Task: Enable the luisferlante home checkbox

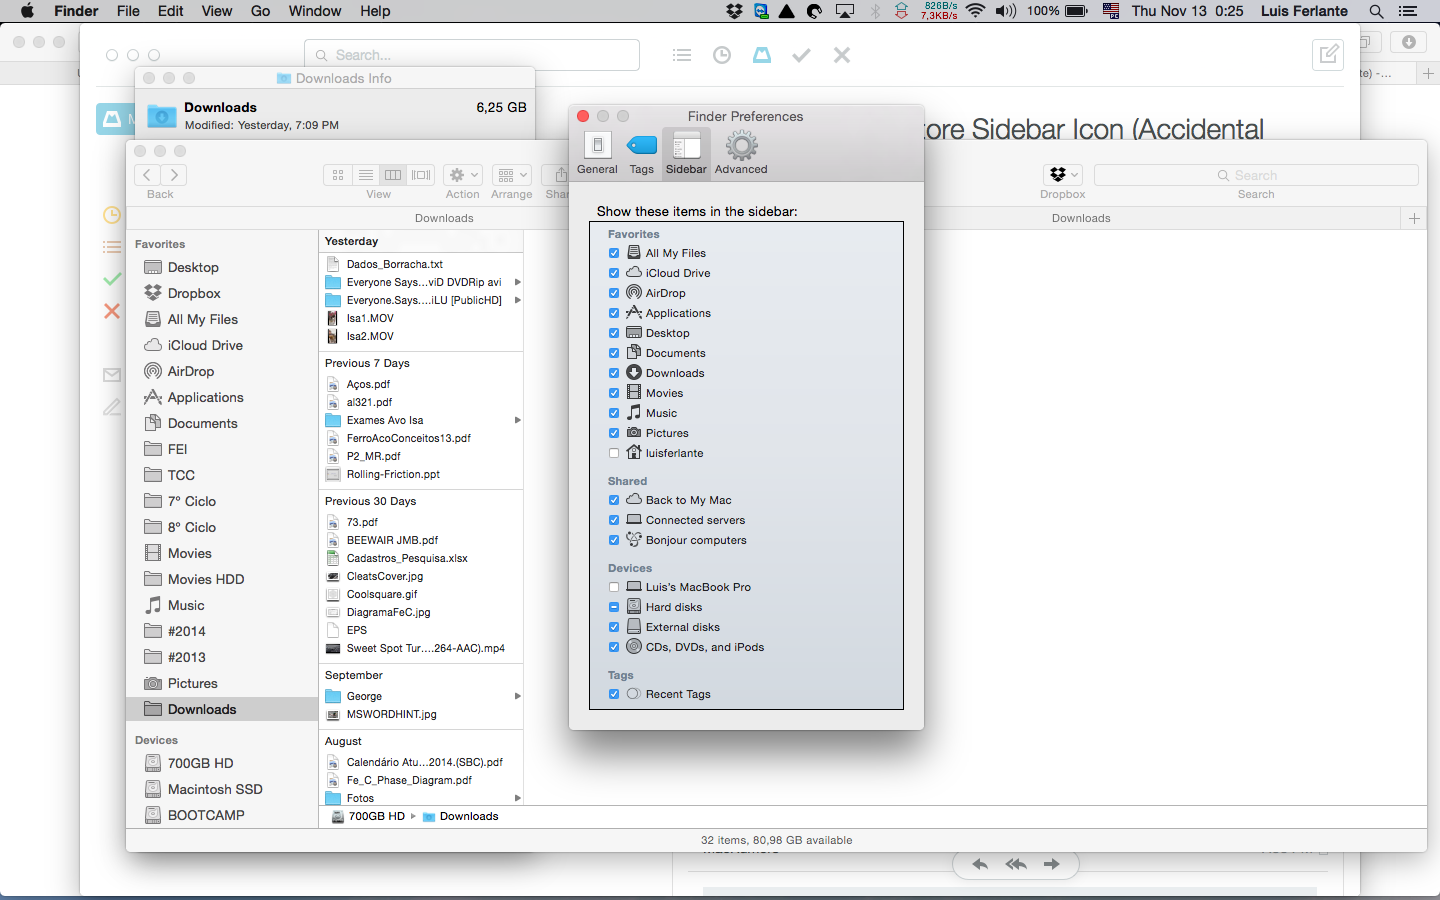Action: pos(614,453)
